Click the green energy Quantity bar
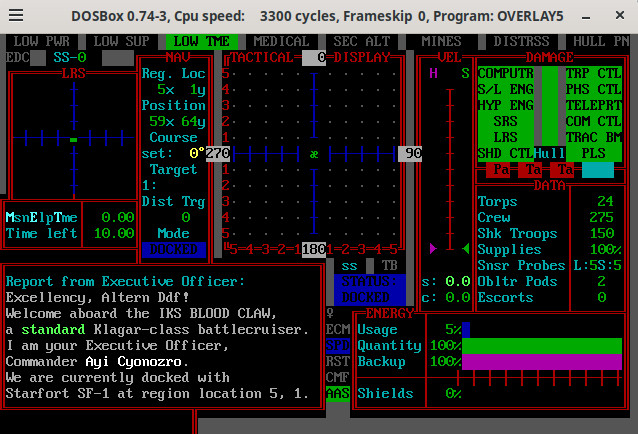This screenshot has height=434, width=638. click(541, 345)
